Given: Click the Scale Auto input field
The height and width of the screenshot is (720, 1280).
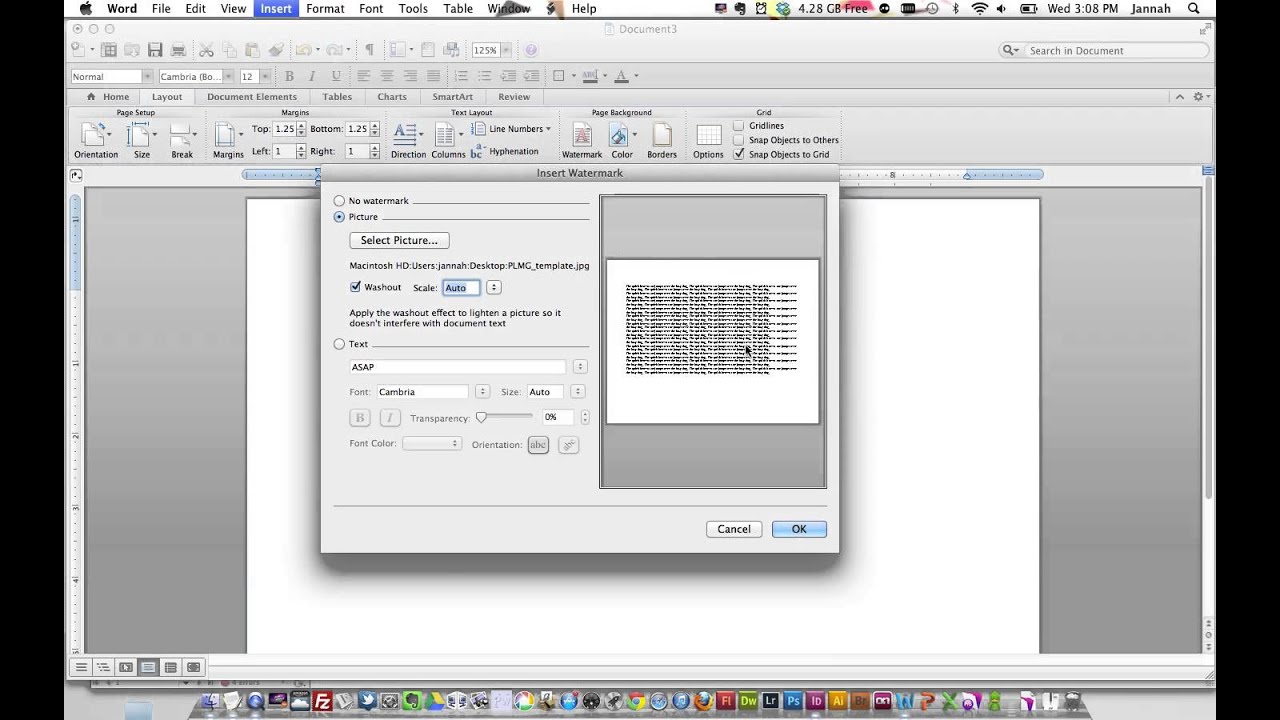Looking at the screenshot, I should pyautogui.click(x=461, y=288).
